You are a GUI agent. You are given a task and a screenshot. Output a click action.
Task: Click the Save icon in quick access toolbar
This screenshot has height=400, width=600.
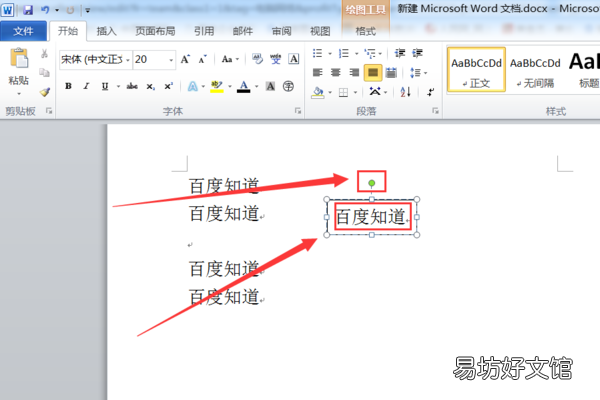point(28,10)
